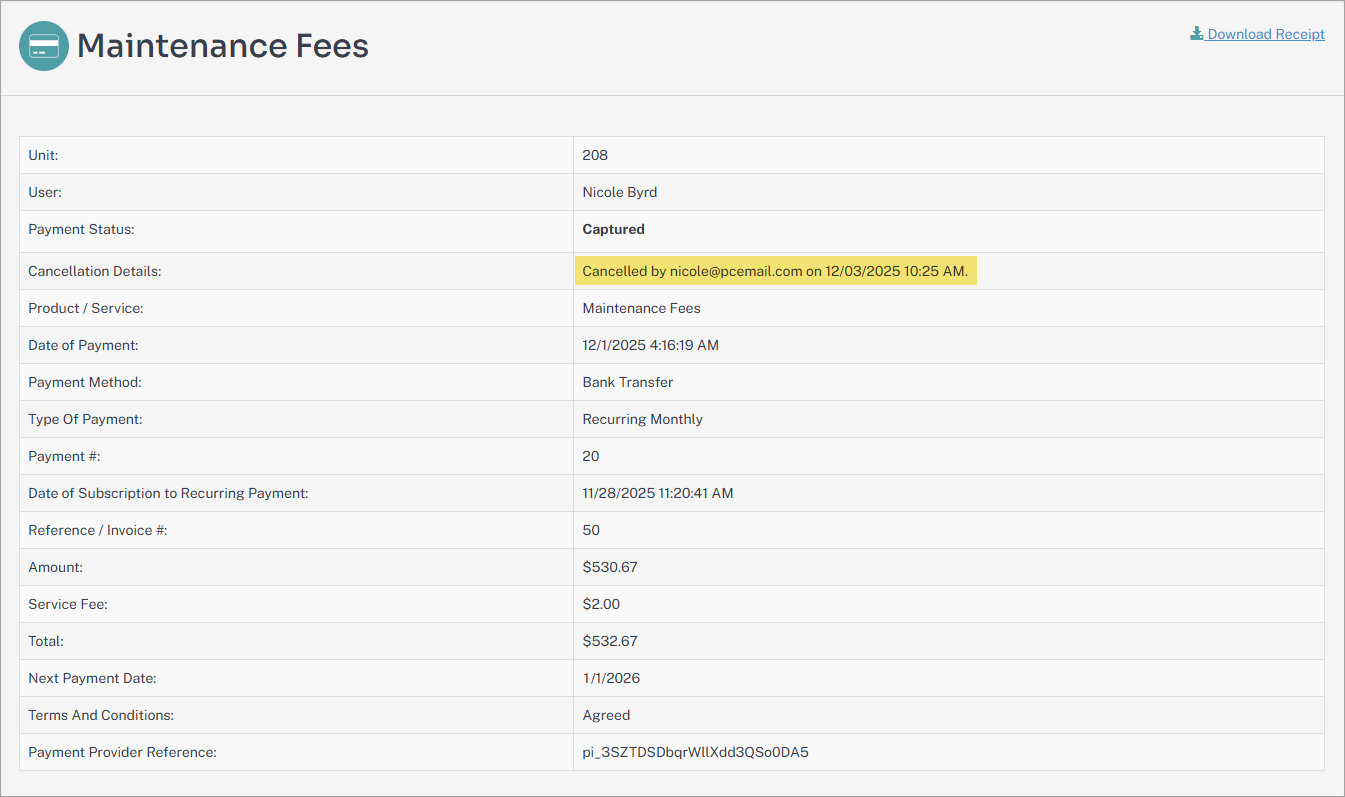The width and height of the screenshot is (1345, 797).
Task: Click the Recurring Monthly value
Action: [x=642, y=419]
